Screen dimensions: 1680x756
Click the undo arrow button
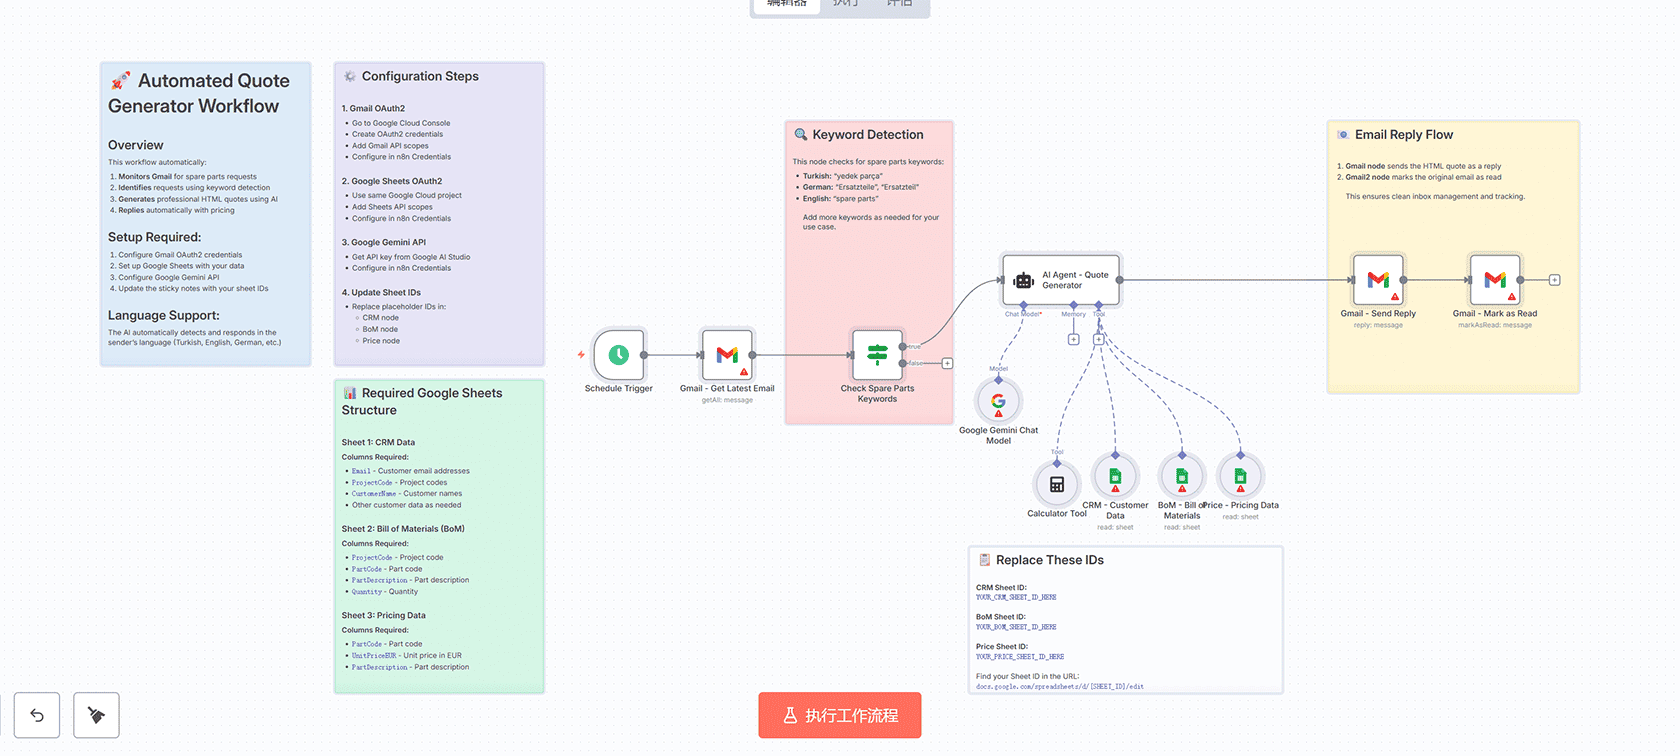pyautogui.click(x=37, y=715)
